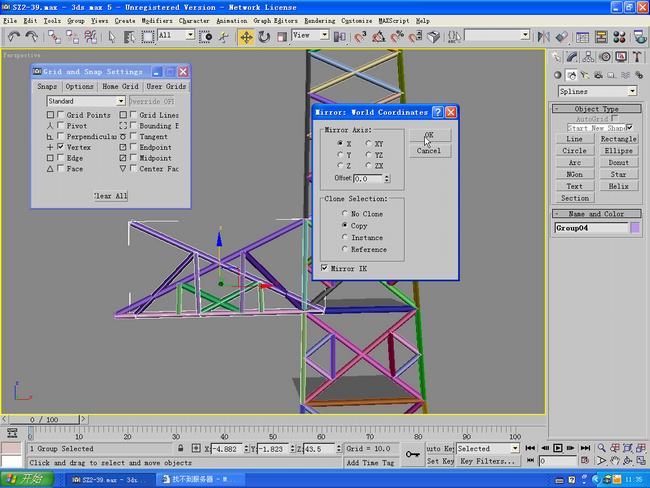This screenshot has height=488, width=650.
Task: Click the Key Filters button
Action: (x=488, y=461)
